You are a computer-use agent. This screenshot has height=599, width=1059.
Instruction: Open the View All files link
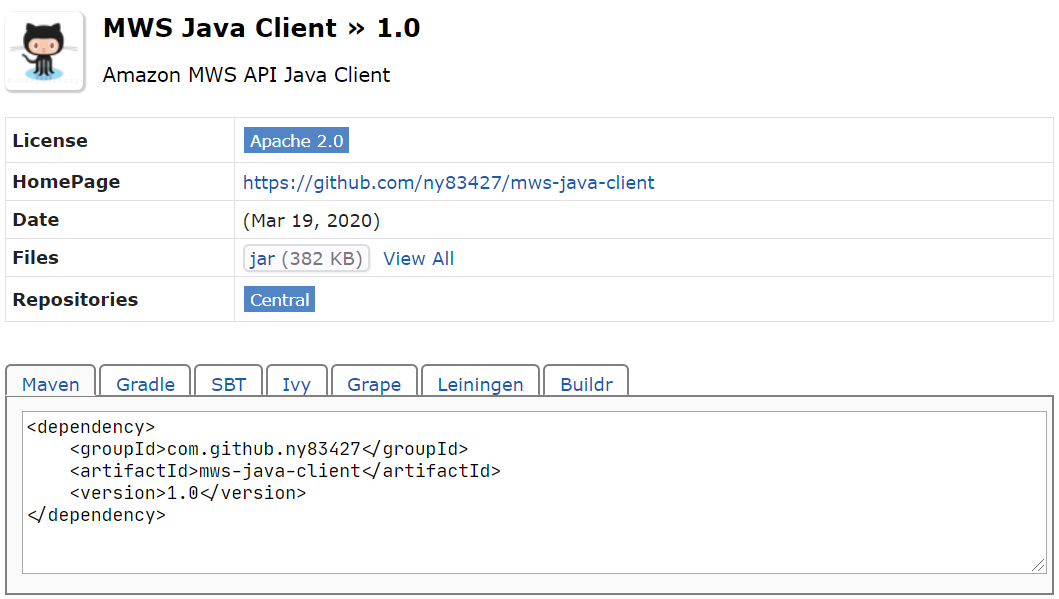click(418, 259)
